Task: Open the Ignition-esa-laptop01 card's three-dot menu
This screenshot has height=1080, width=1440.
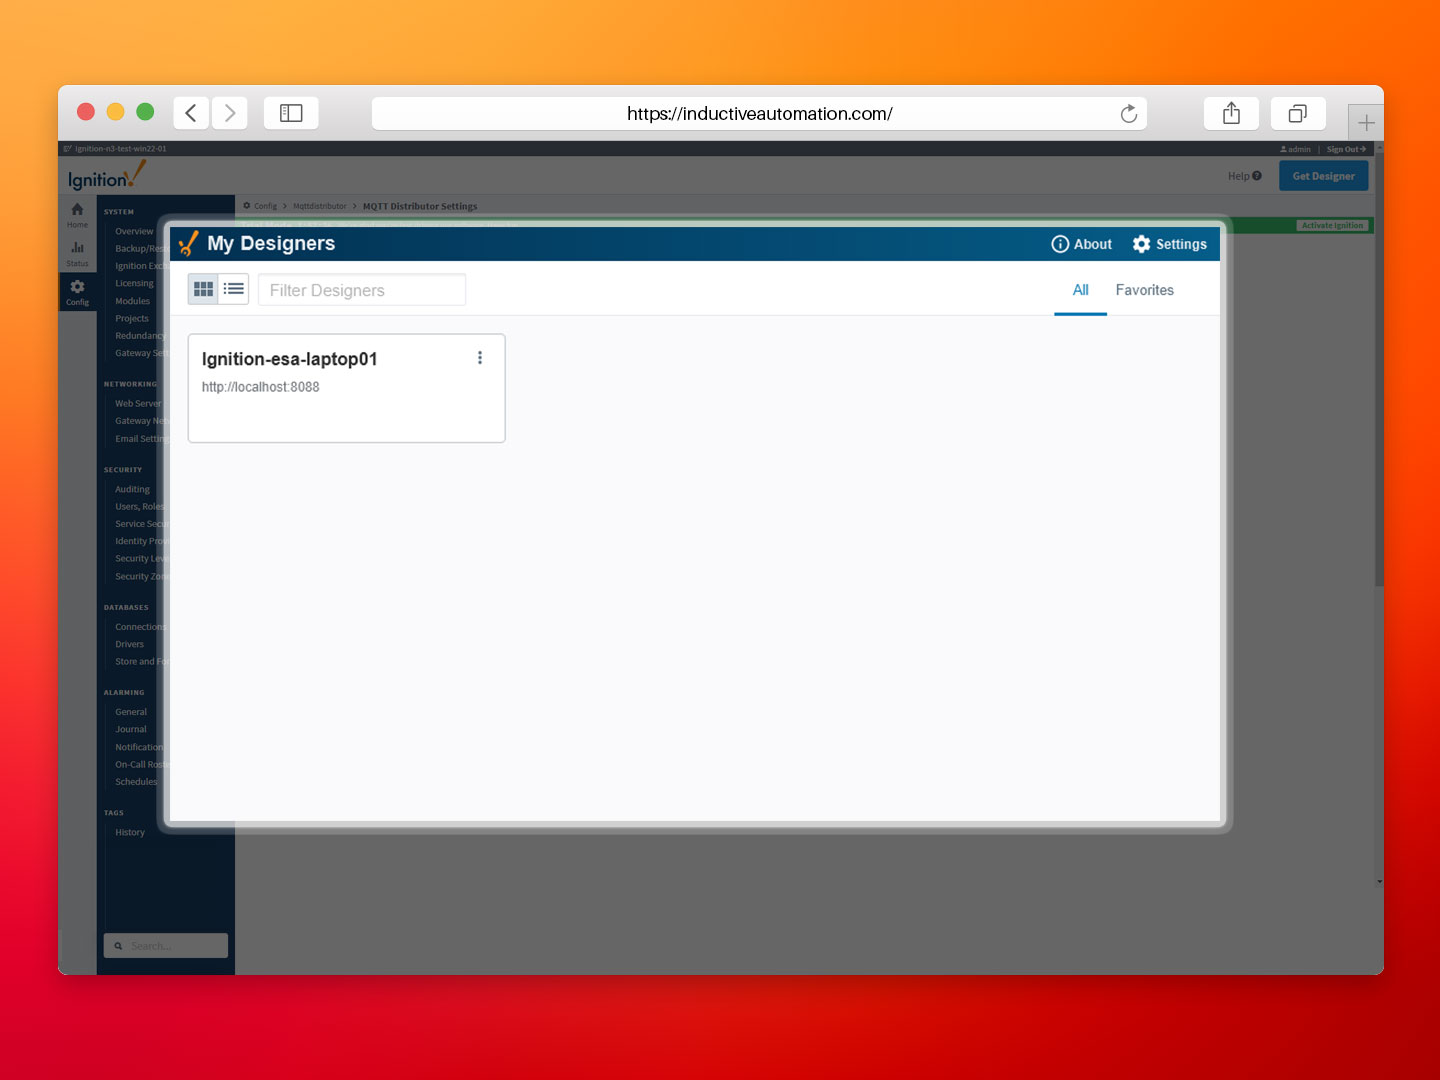Action: (x=480, y=358)
